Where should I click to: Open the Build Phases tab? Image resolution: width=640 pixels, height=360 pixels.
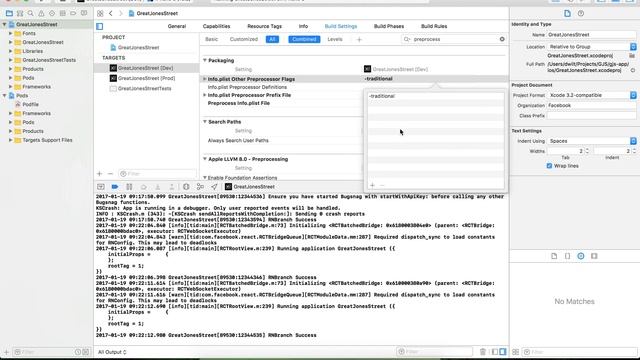(389, 26)
